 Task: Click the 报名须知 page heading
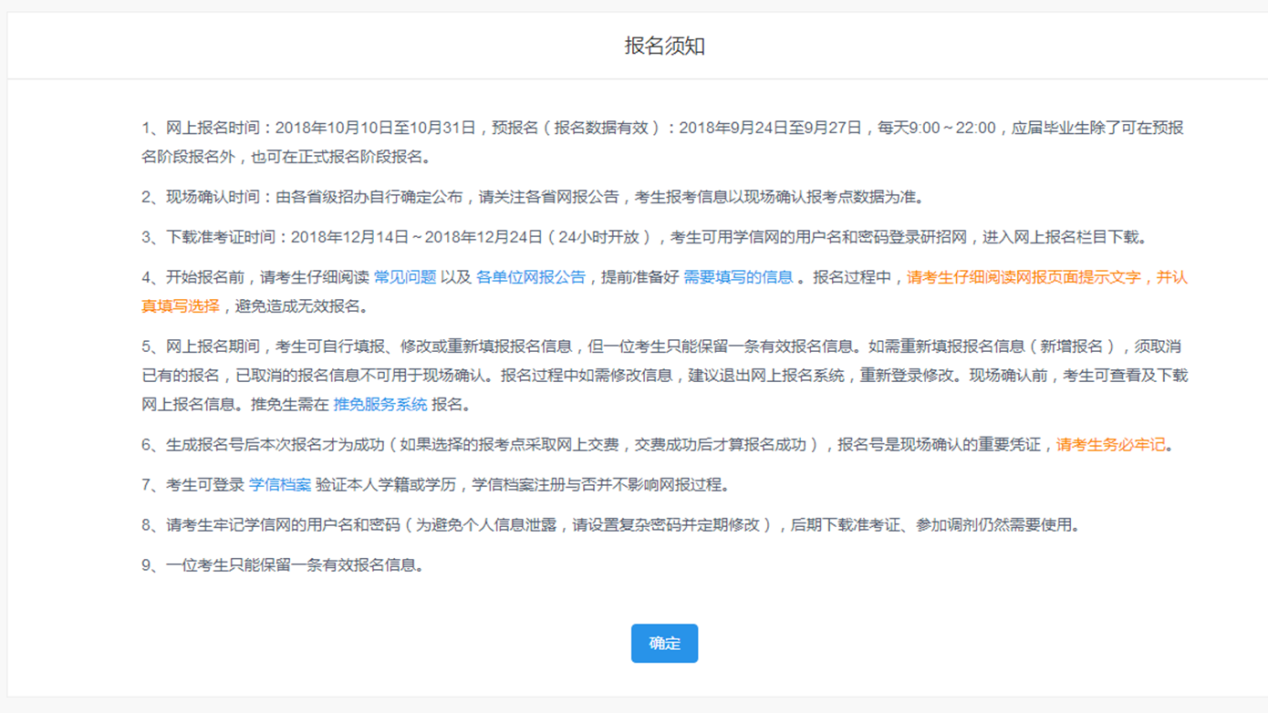click(664, 46)
